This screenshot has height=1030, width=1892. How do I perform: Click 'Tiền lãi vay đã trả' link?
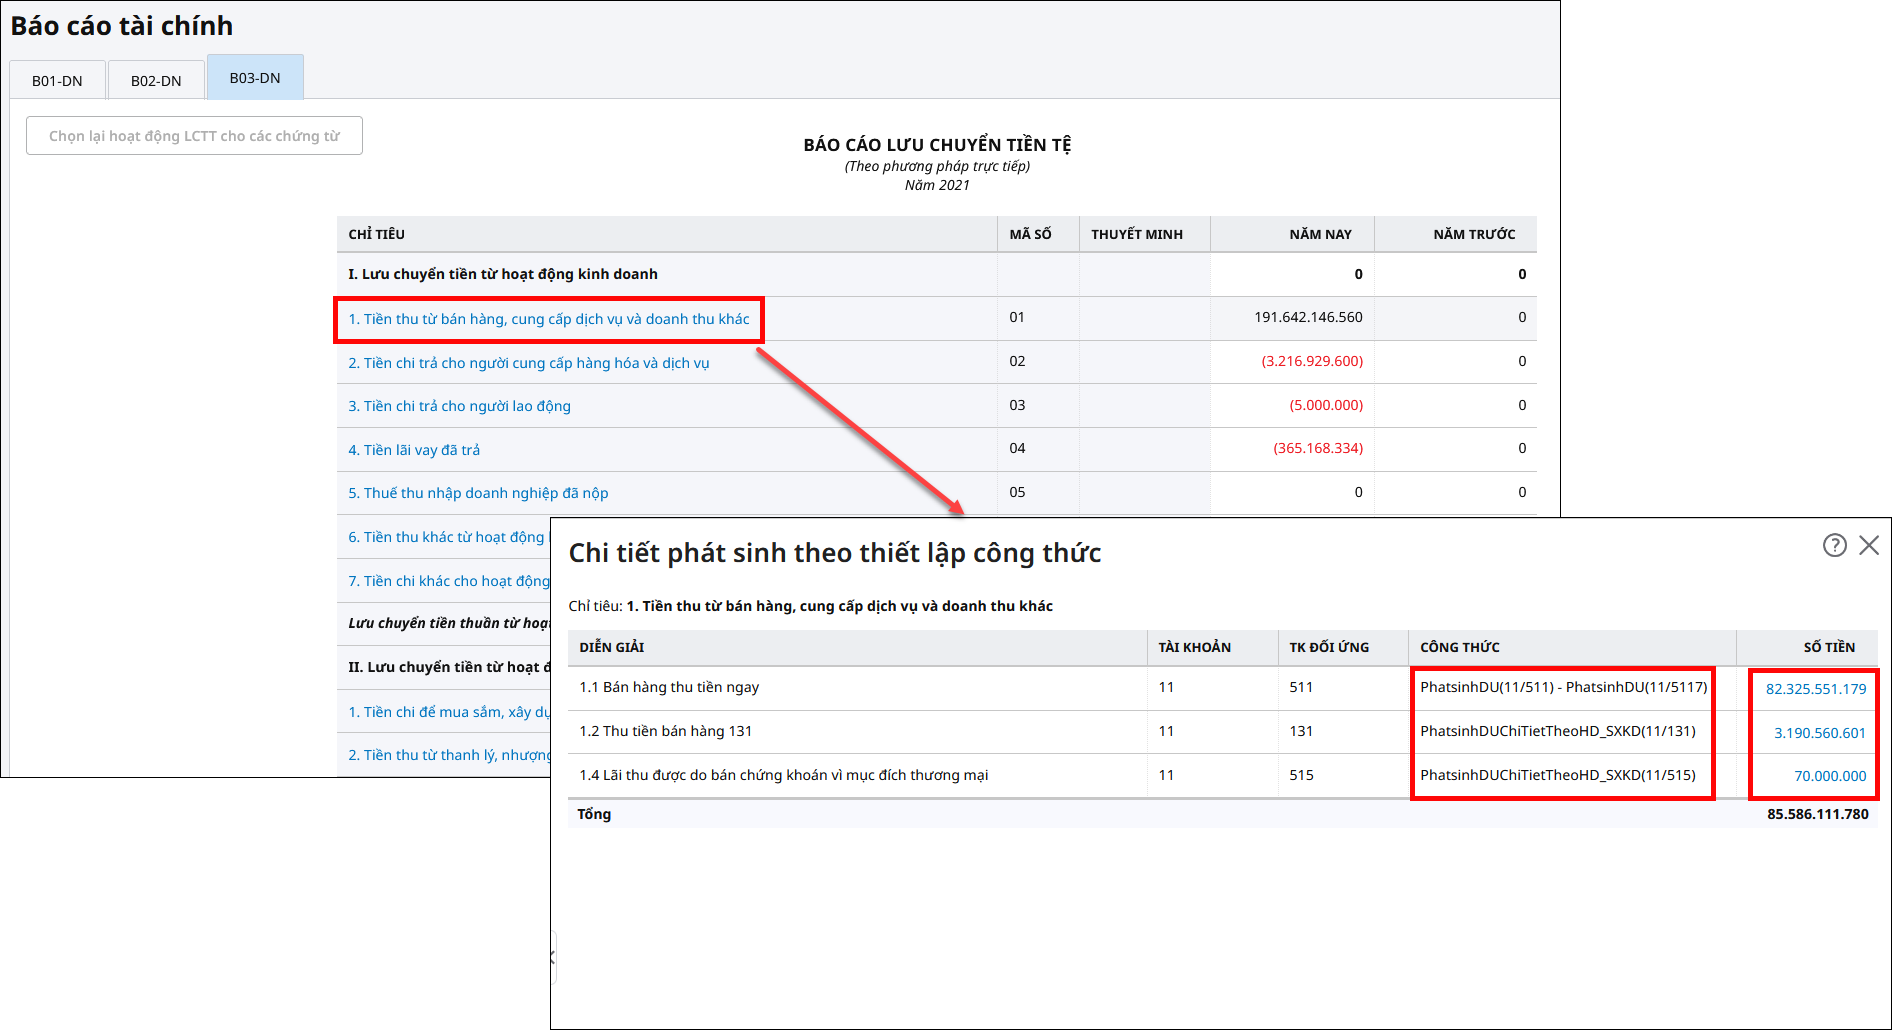click(414, 450)
